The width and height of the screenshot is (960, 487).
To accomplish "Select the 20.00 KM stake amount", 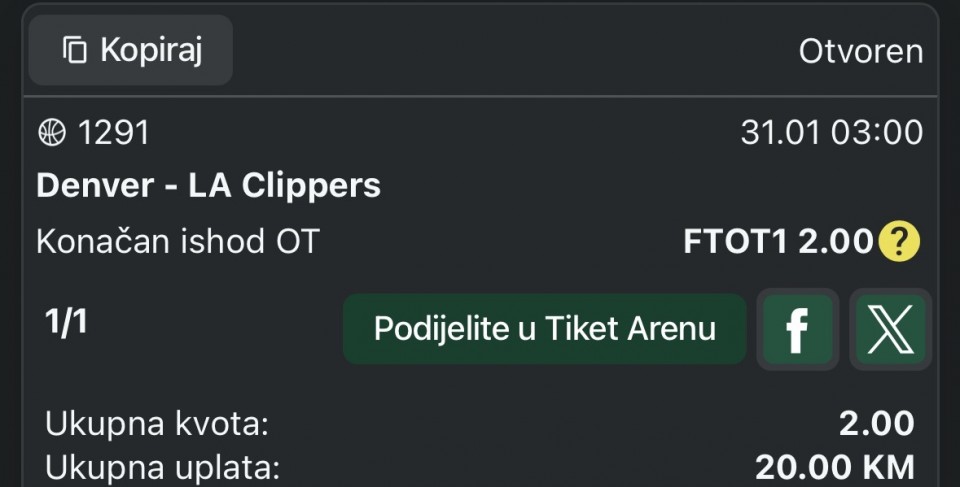I will tap(834, 468).
